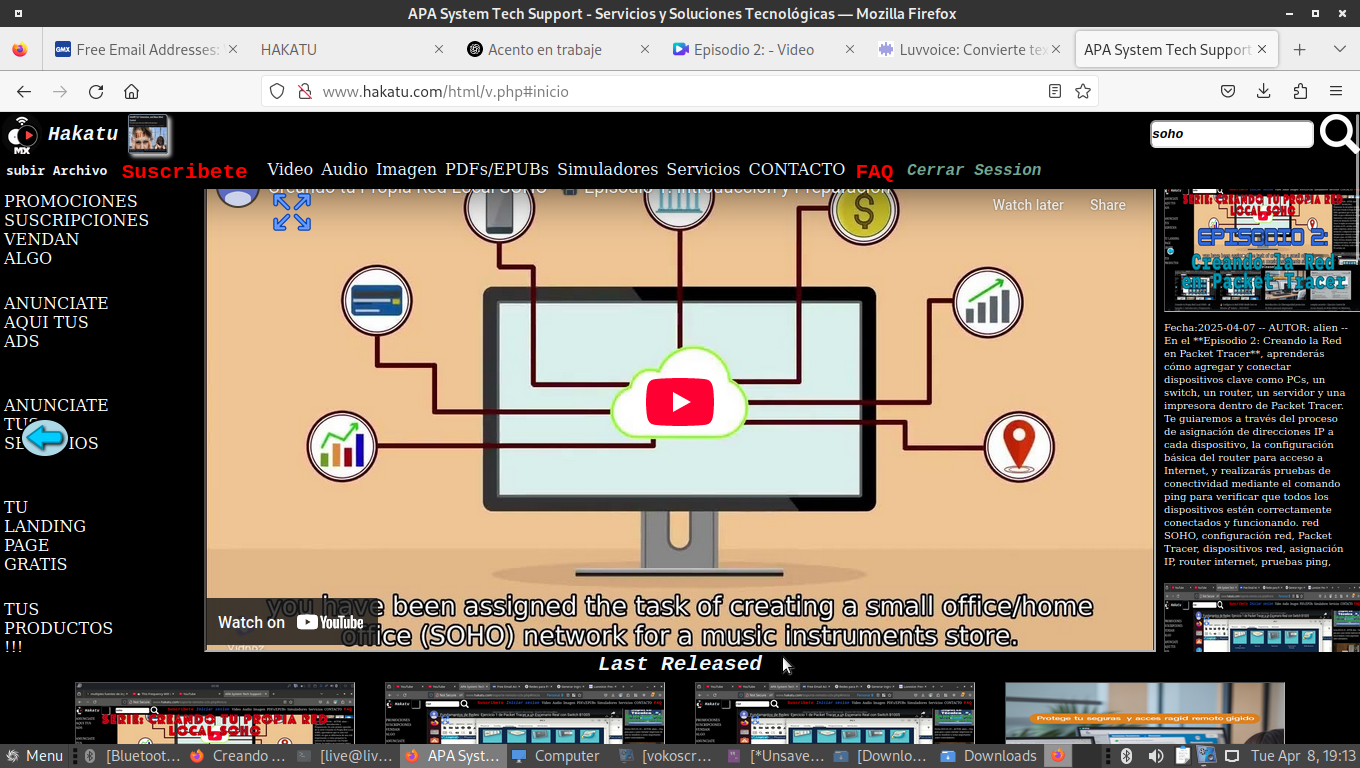Switch to the Luvvoice browser tab
The image size is (1360, 768).
coord(962,49)
